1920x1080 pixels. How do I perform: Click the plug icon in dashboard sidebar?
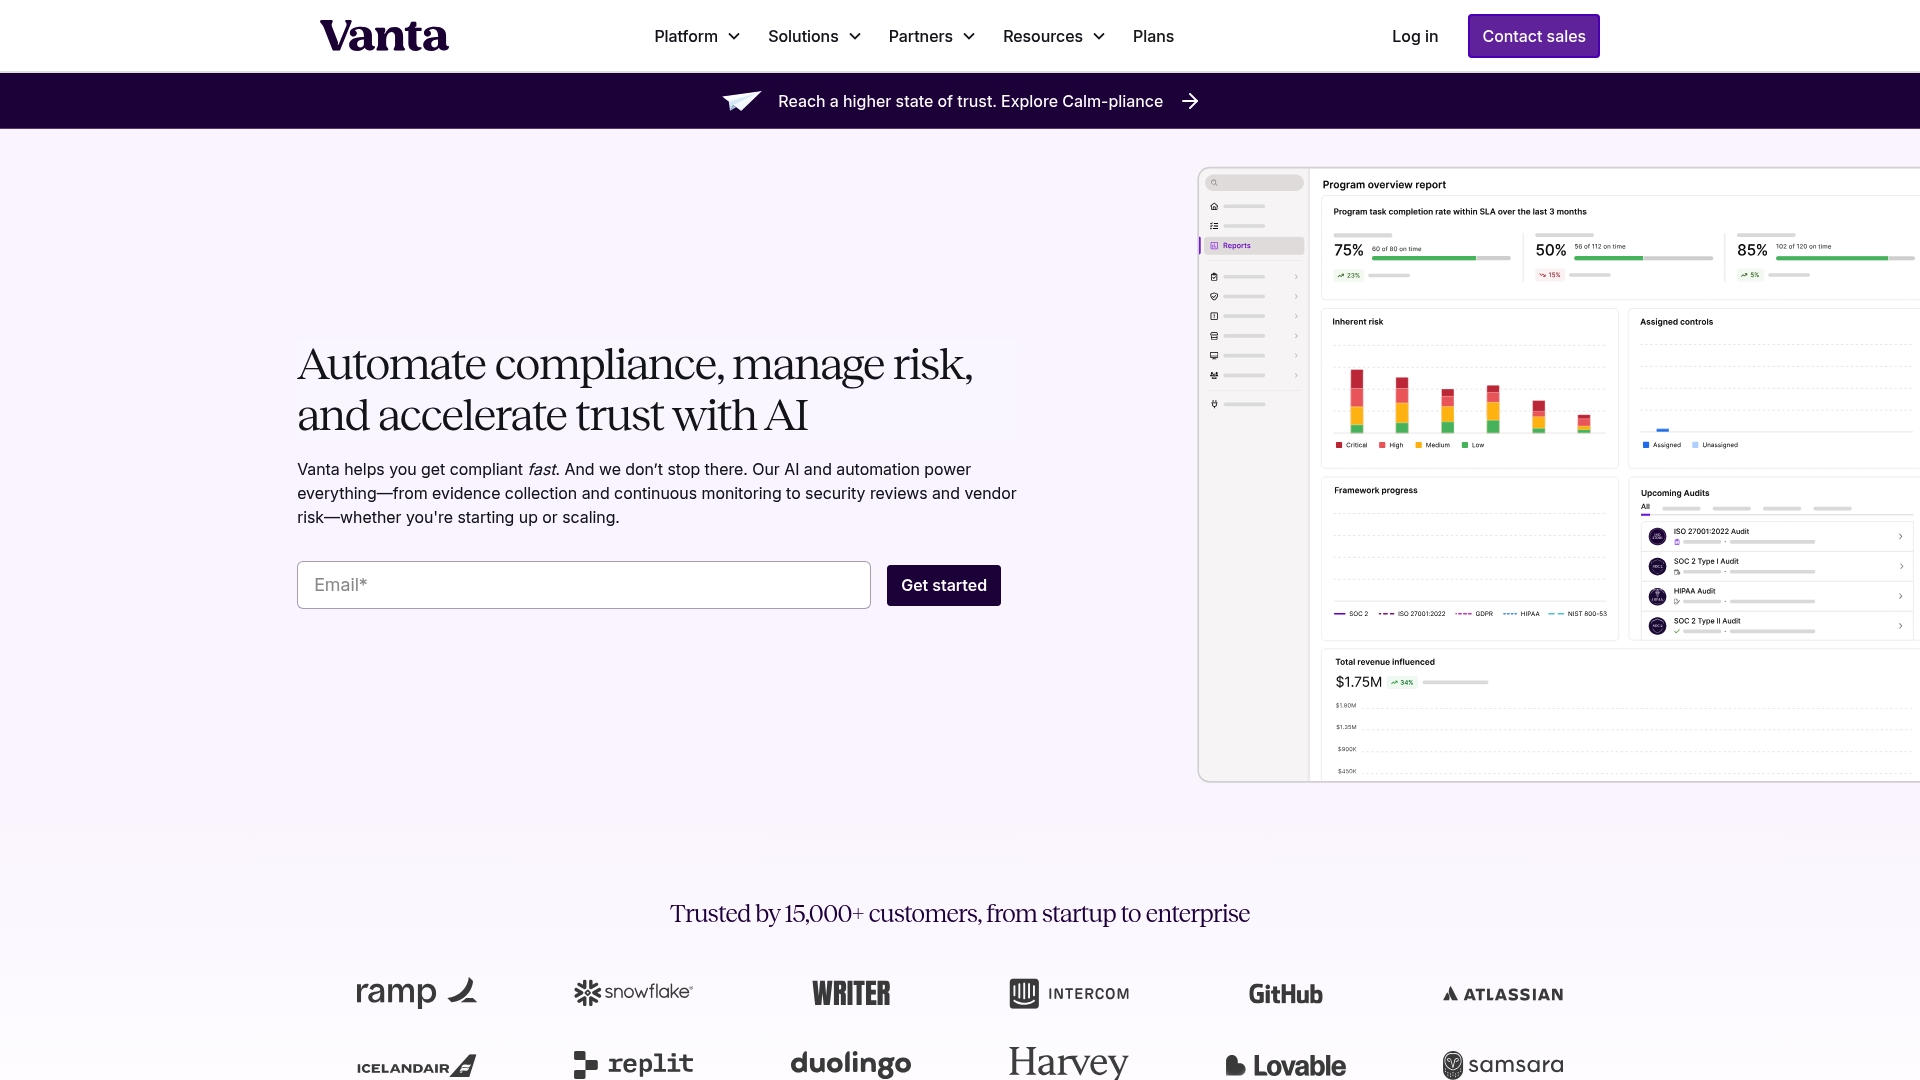point(1214,404)
